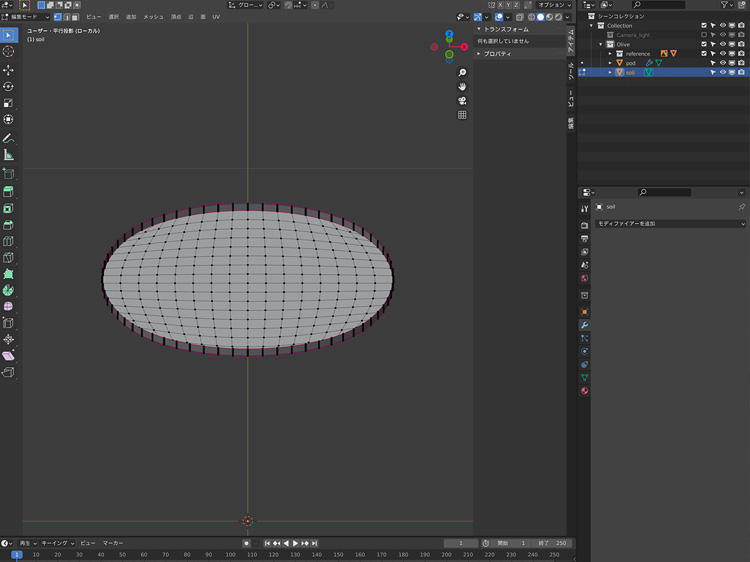Open the オプション options button
This screenshot has width=750, height=562.
point(553,5)
